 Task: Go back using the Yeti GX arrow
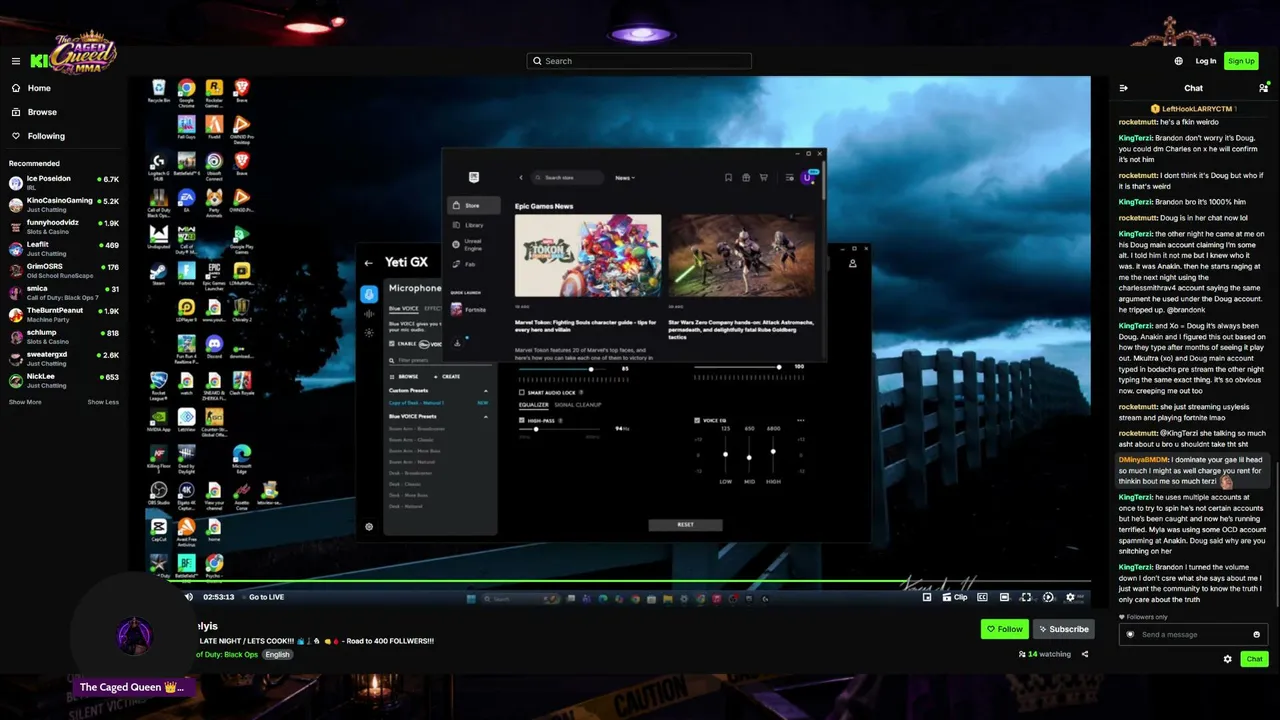(x=369, y=263)
